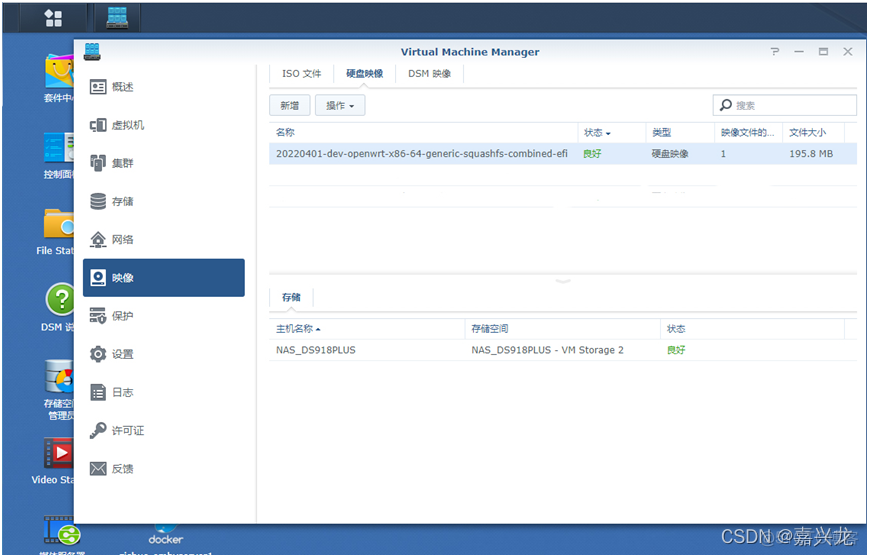
Task: Open the docker desktop icon
Action: pyautogui.click(x=165, y=534)
